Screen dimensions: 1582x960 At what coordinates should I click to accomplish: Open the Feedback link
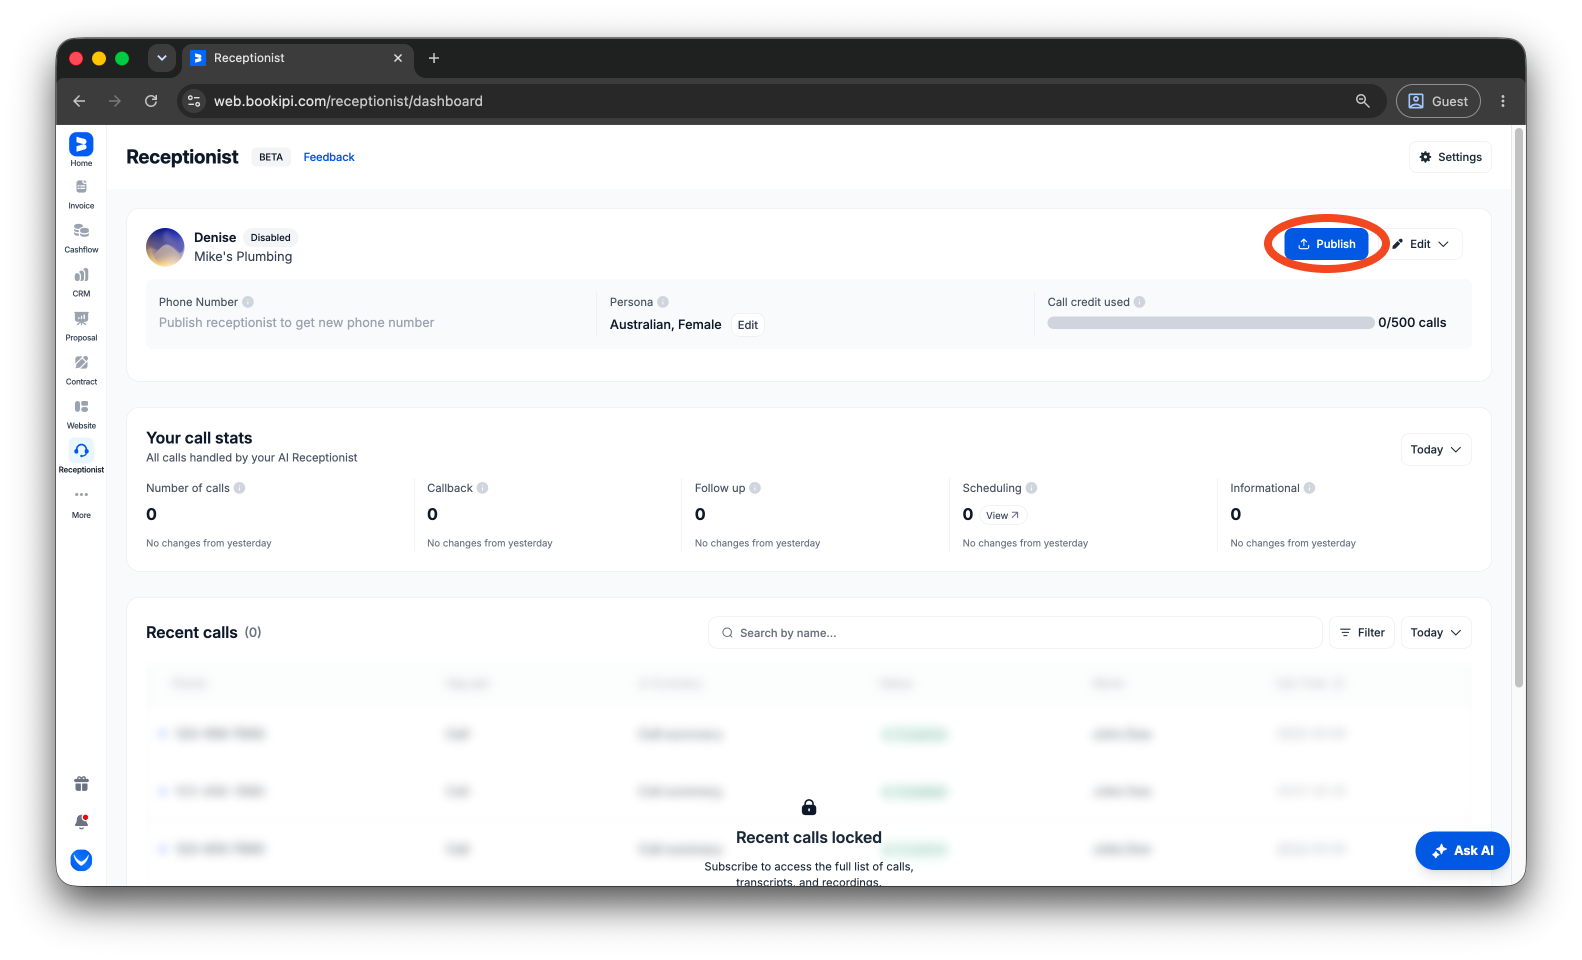click(x=329, y=157)
